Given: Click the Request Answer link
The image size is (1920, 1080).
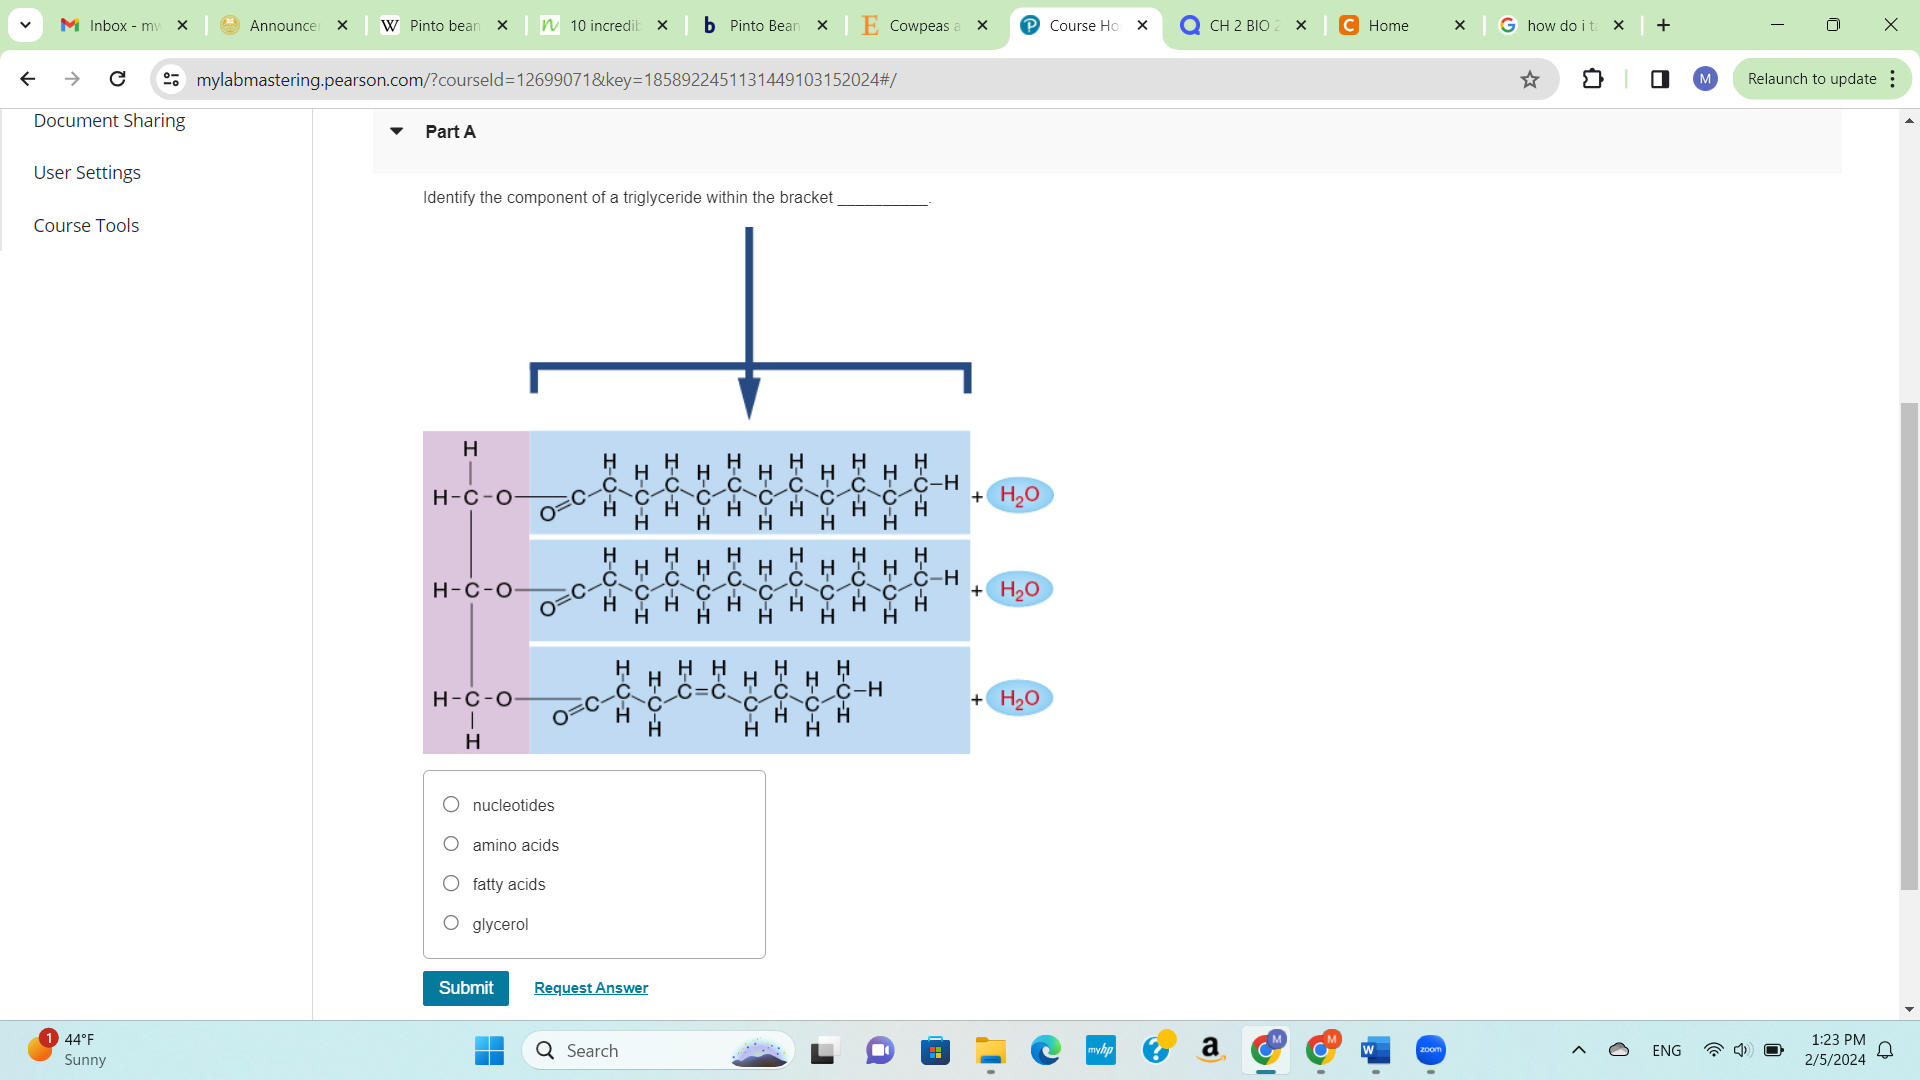Looking at the screenshot, I should 590,987.
